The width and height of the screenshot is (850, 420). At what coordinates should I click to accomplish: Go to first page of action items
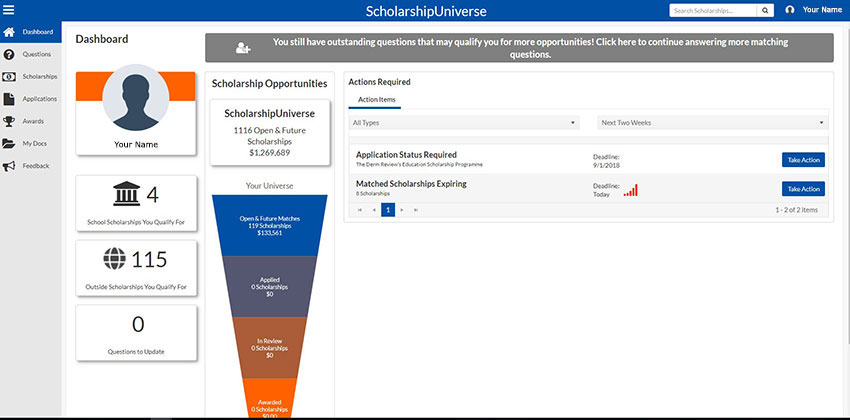360,210
